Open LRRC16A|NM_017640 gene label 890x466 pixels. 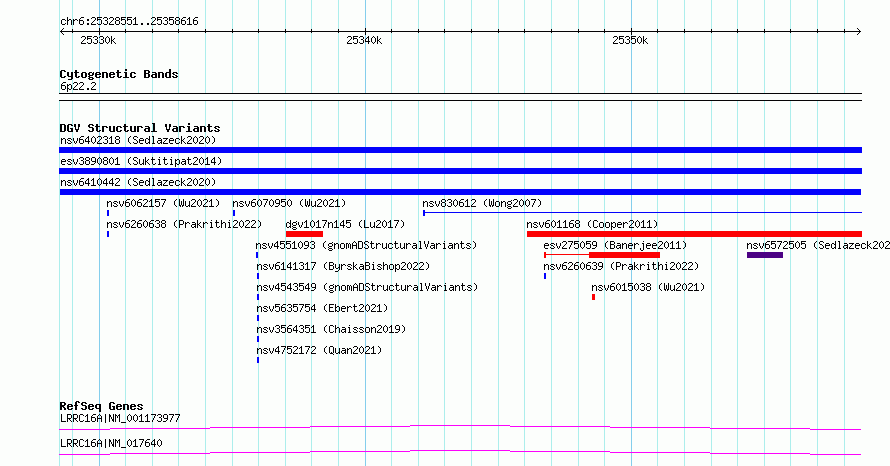(111, 443)
